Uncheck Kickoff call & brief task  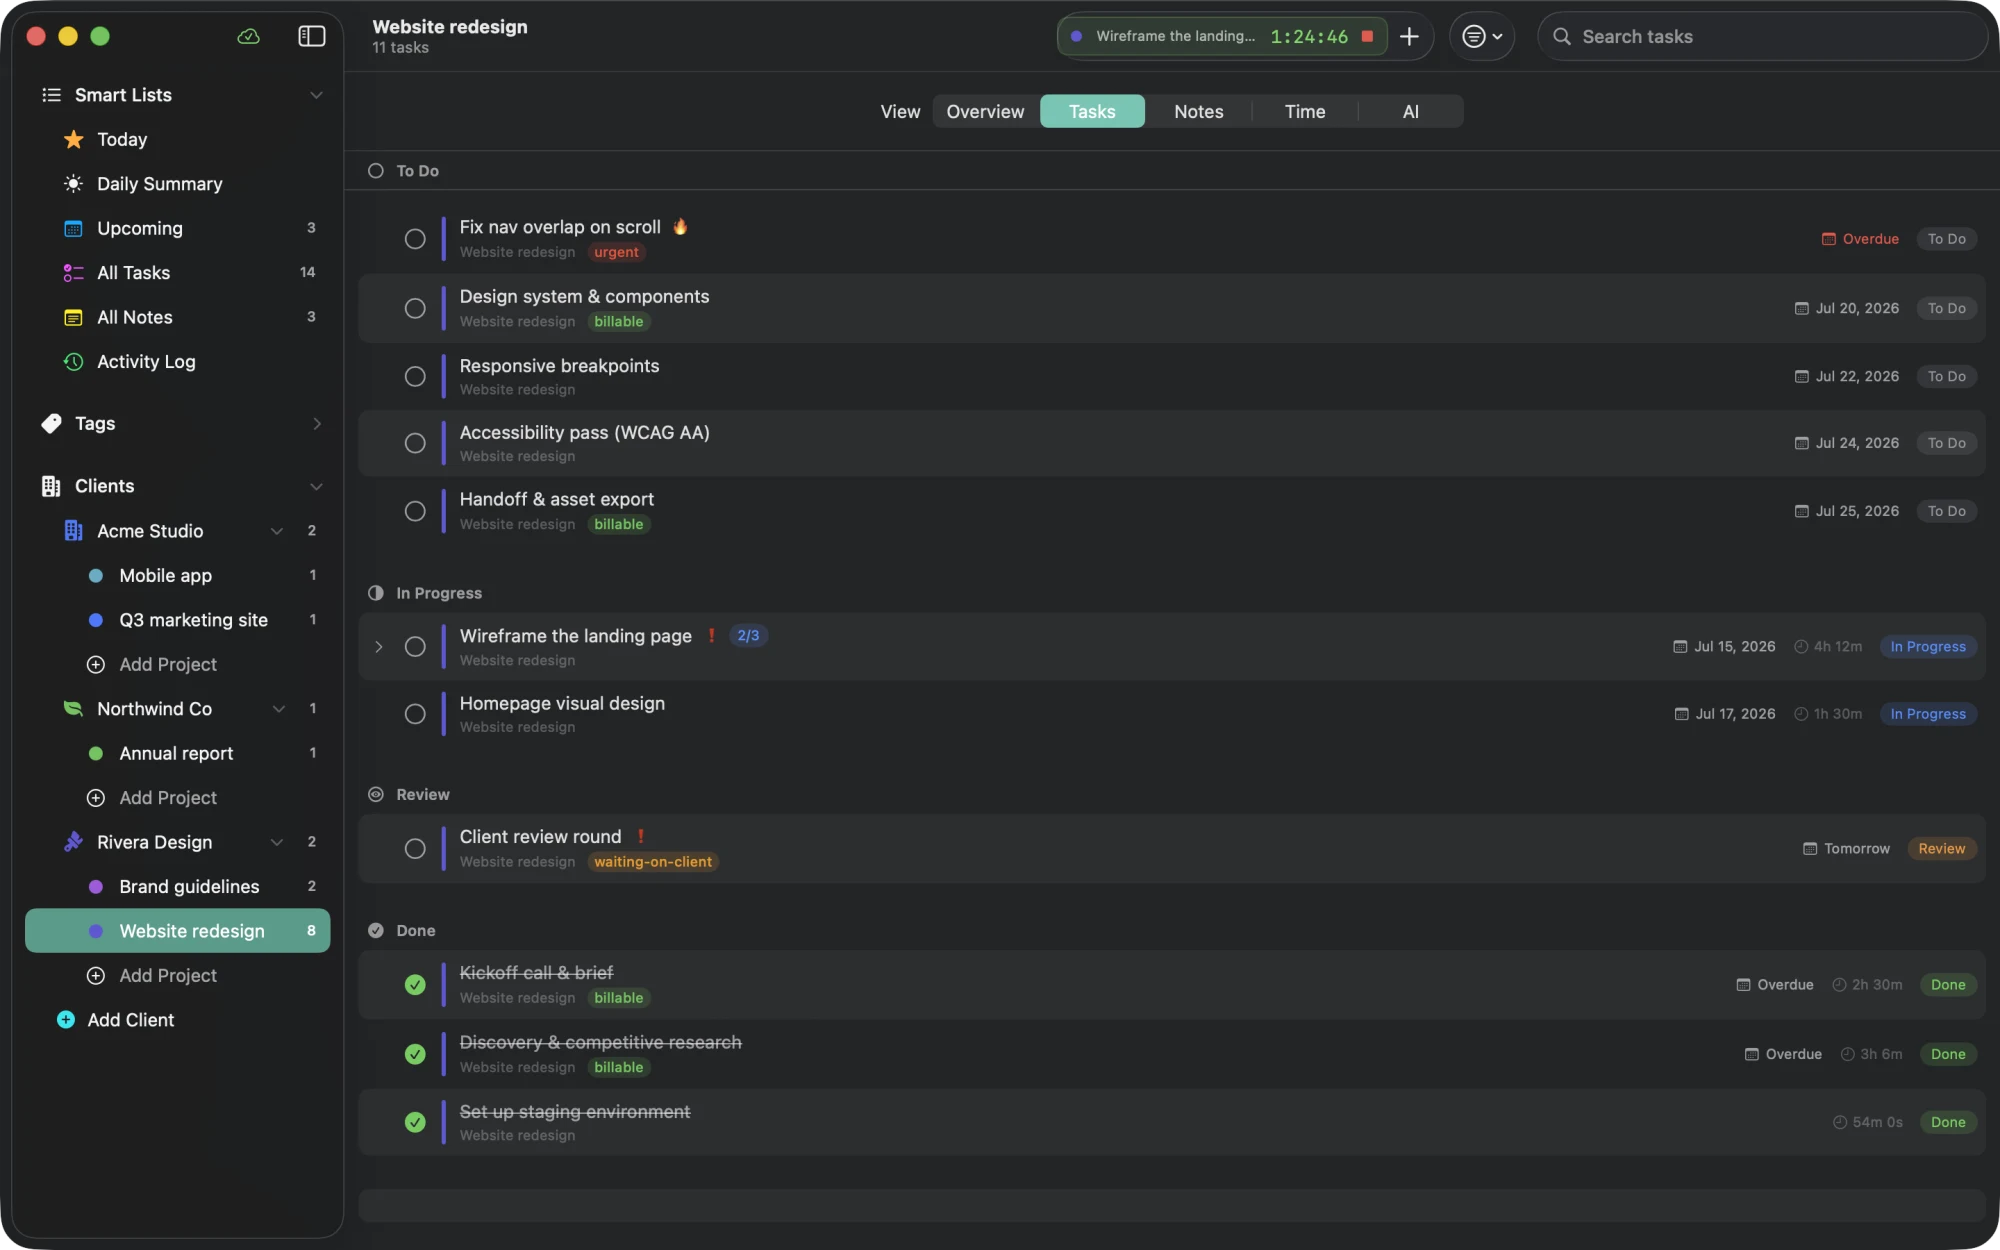point(415,985)
